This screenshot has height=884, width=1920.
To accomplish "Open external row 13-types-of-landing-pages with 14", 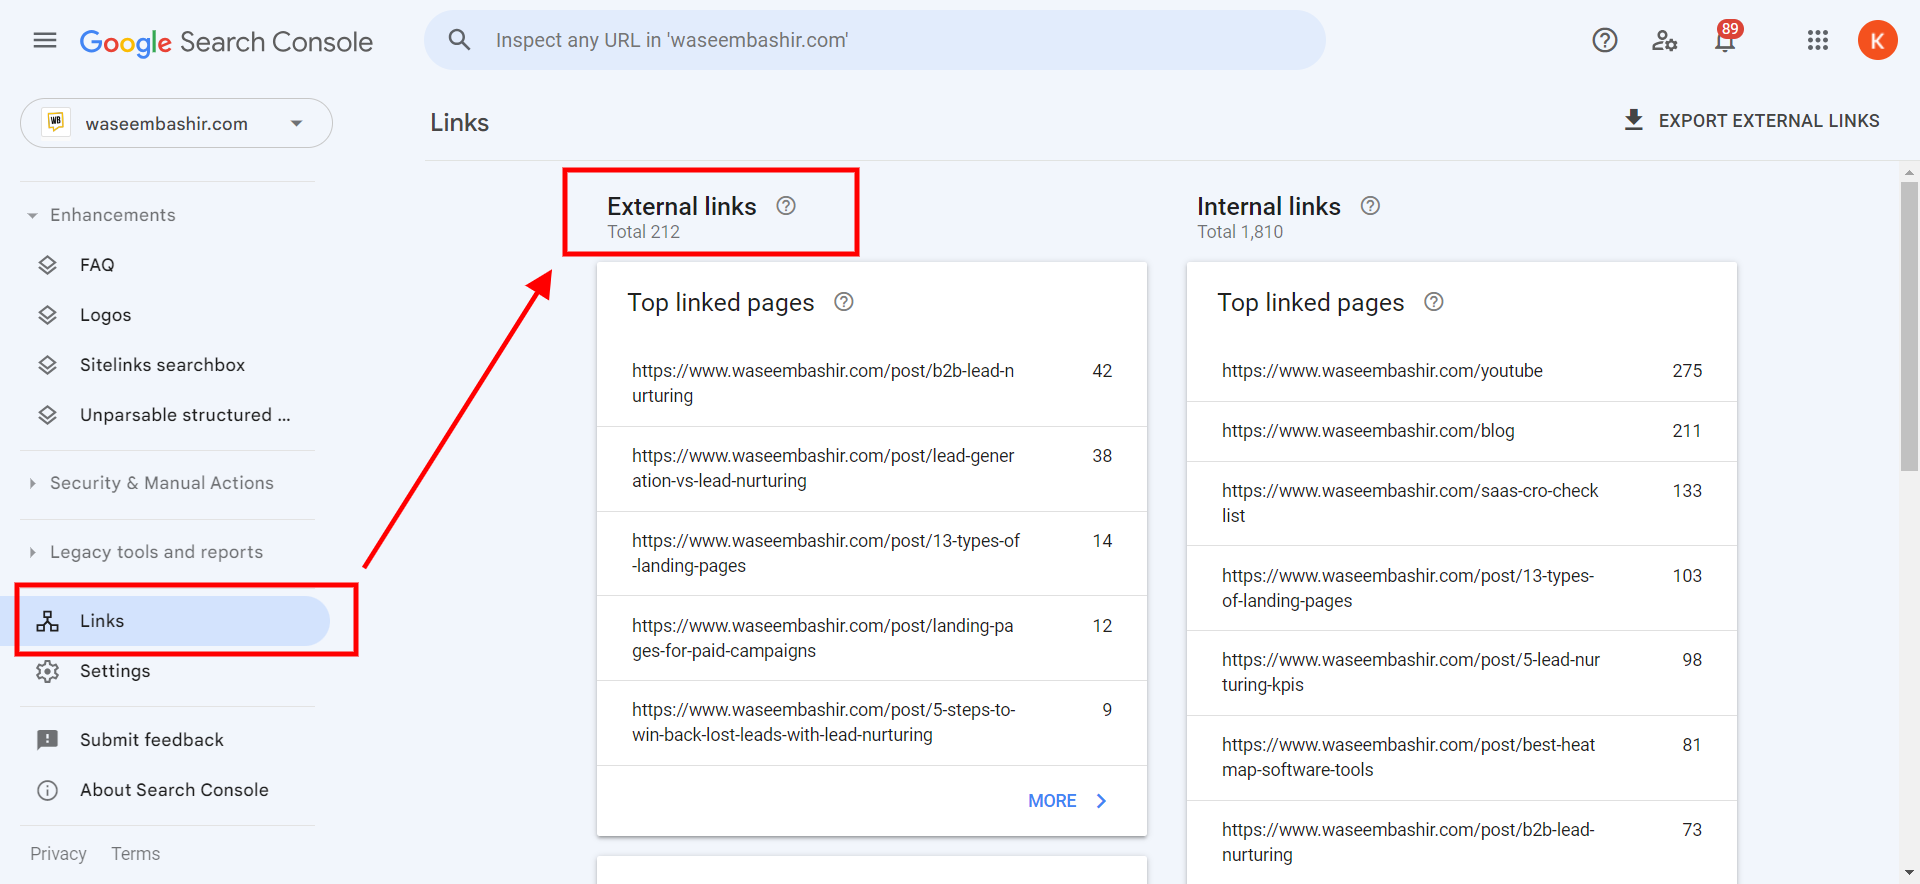I will point(872,554).
